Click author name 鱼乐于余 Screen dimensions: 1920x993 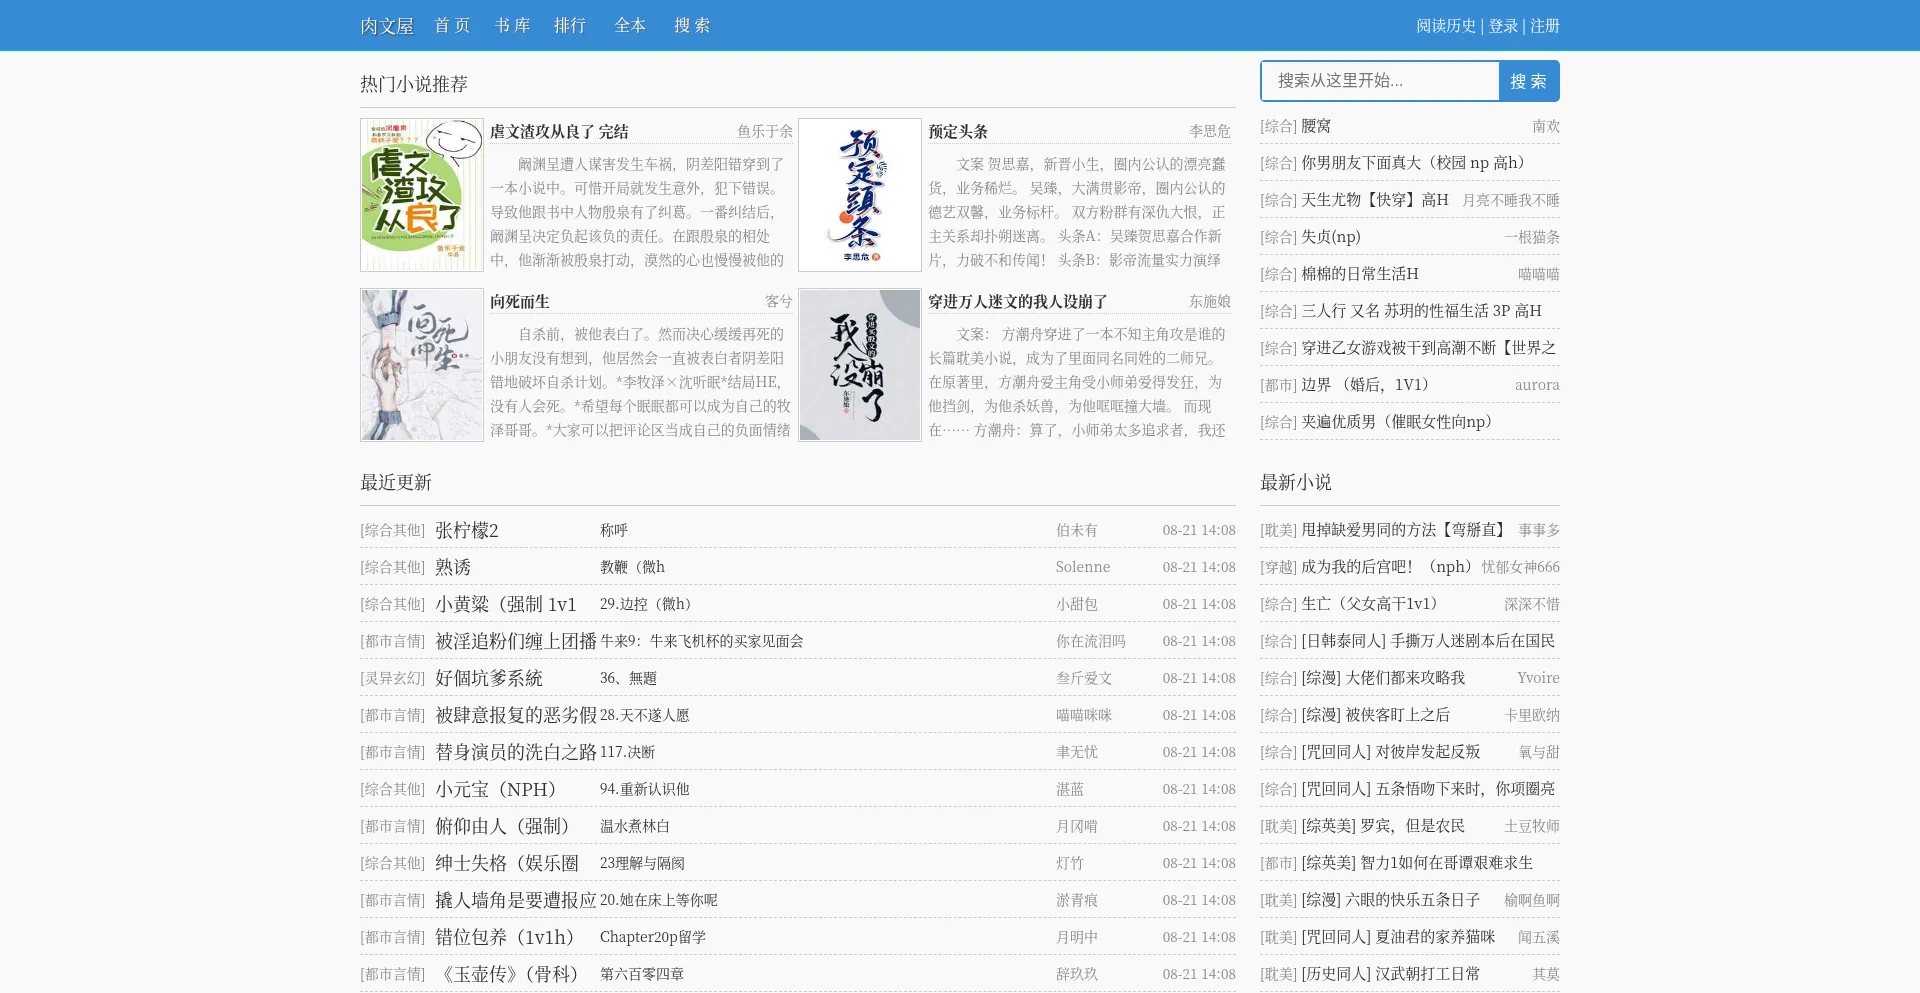(765, 131)
